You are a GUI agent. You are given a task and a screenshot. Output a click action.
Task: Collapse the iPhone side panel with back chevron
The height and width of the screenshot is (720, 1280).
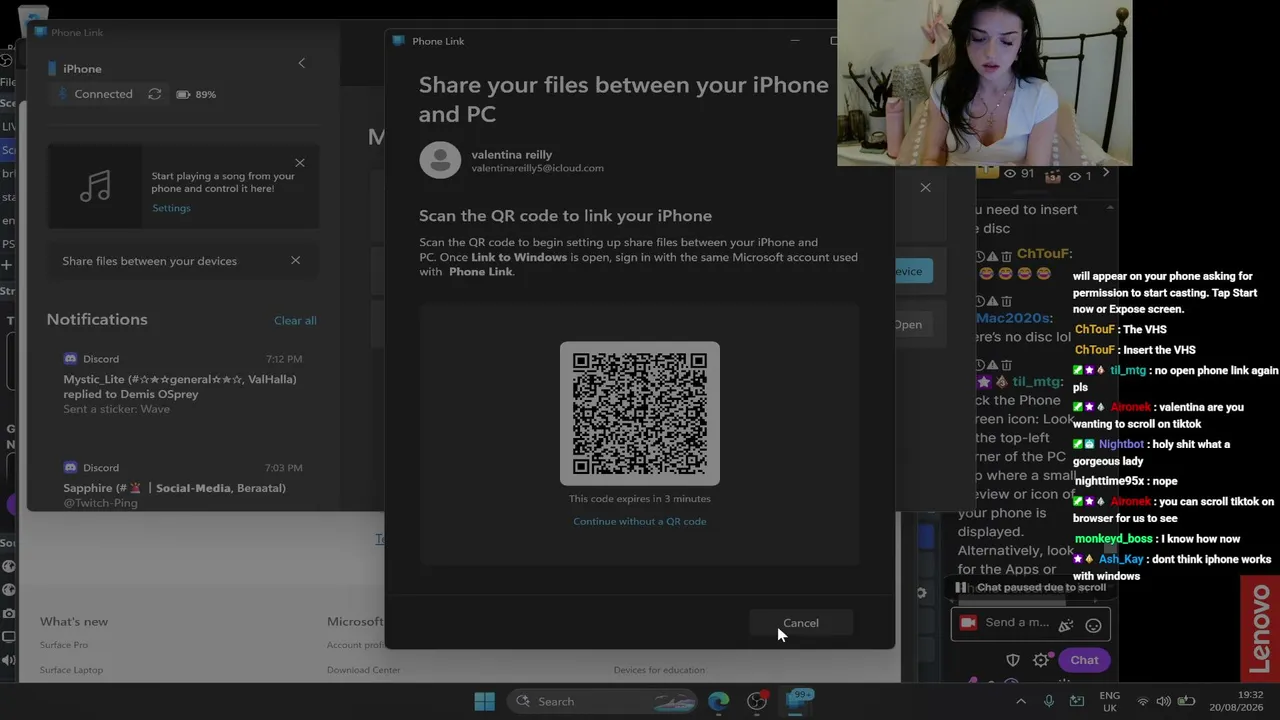click(302, 63)
